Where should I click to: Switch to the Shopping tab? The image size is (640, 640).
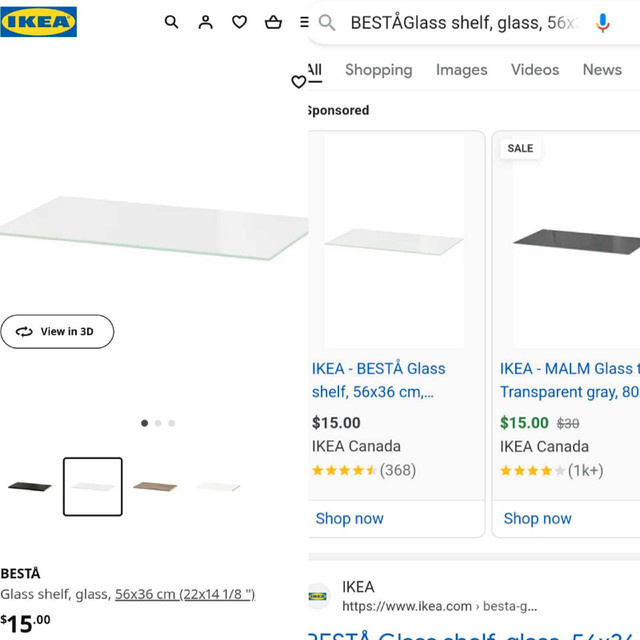coord(378,69)
